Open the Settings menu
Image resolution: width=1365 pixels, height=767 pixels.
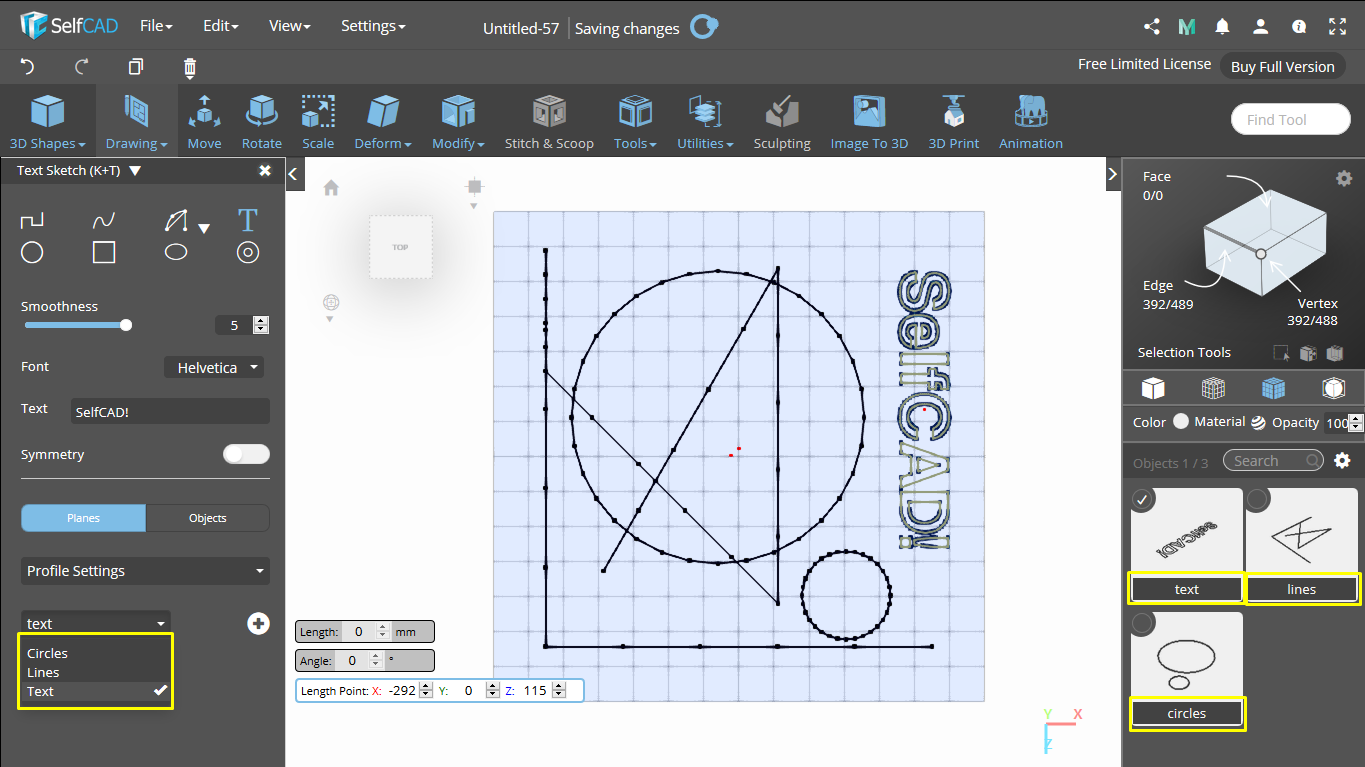point(373,26)
